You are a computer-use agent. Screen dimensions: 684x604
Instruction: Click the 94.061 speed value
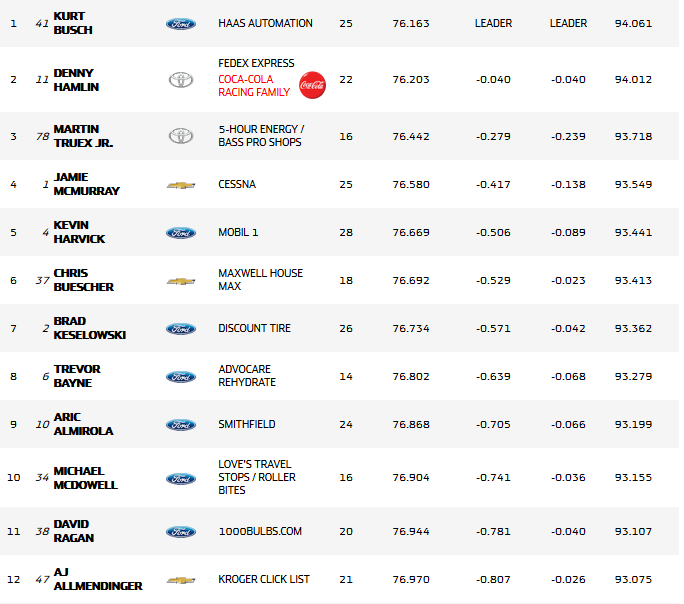point(633,23)
